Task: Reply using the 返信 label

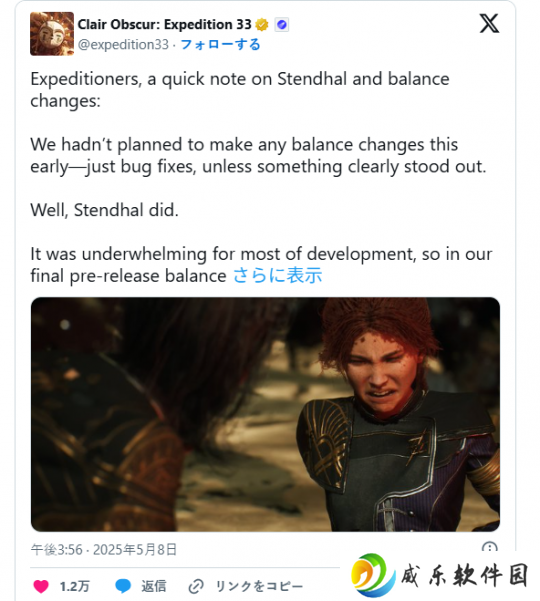Action: (154, 586)
